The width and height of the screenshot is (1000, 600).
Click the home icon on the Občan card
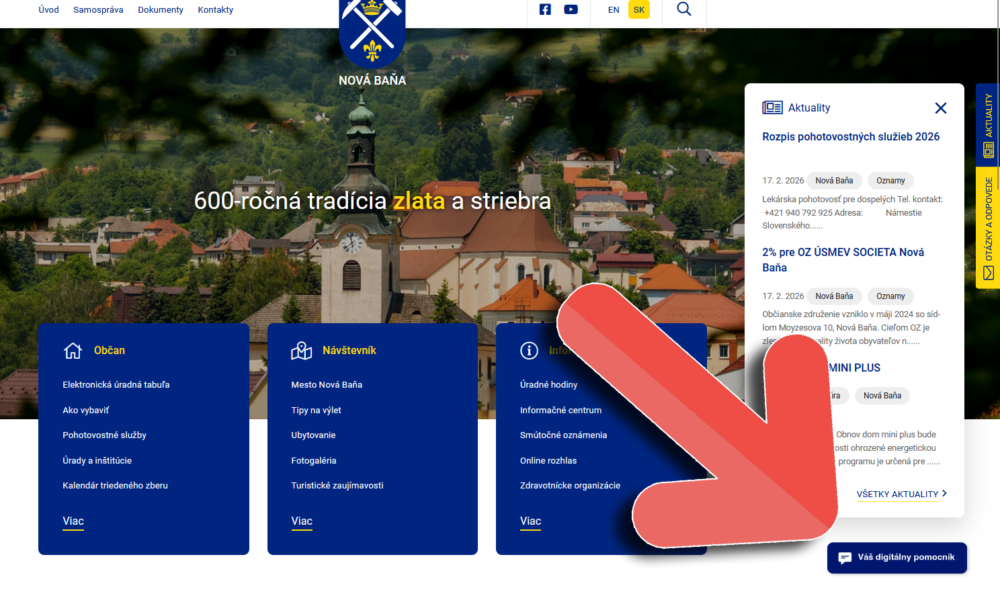[x=71, y=350]
